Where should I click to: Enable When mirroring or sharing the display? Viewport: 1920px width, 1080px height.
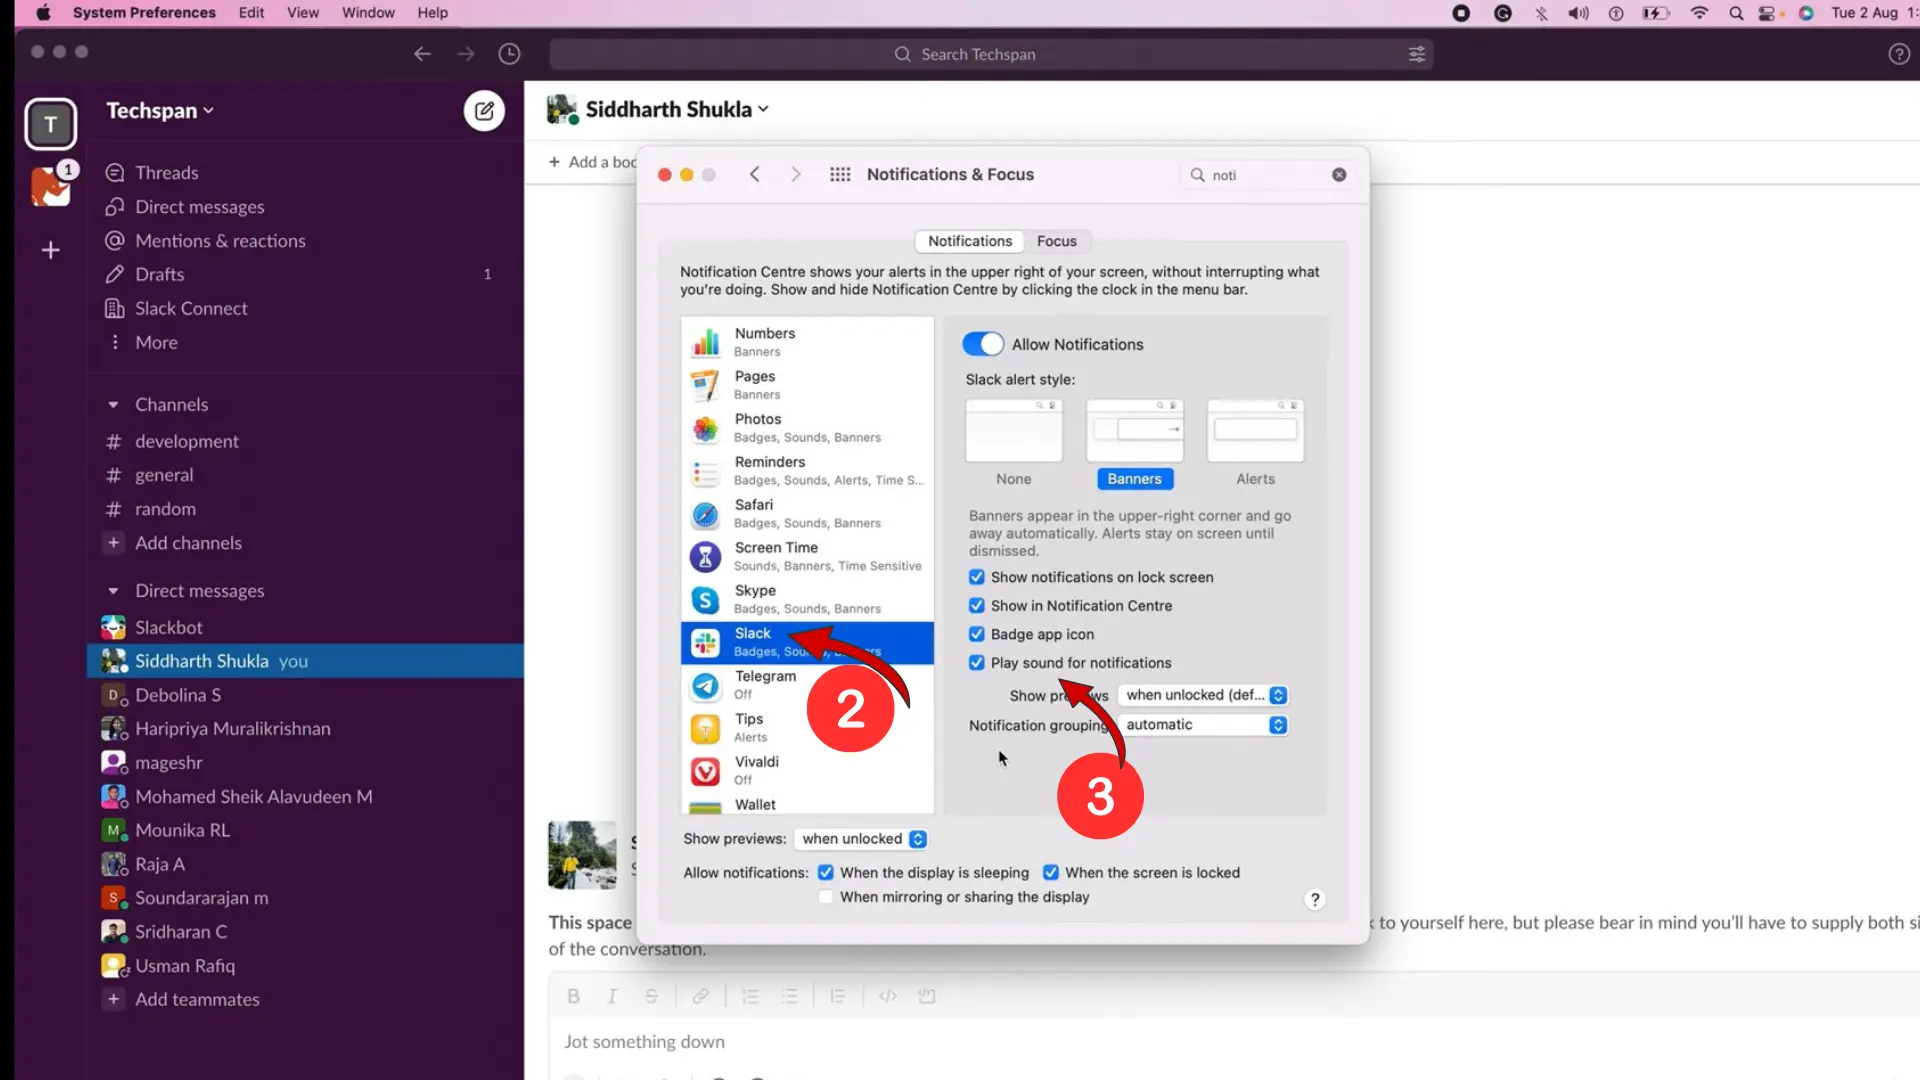(x=825, y=897)
